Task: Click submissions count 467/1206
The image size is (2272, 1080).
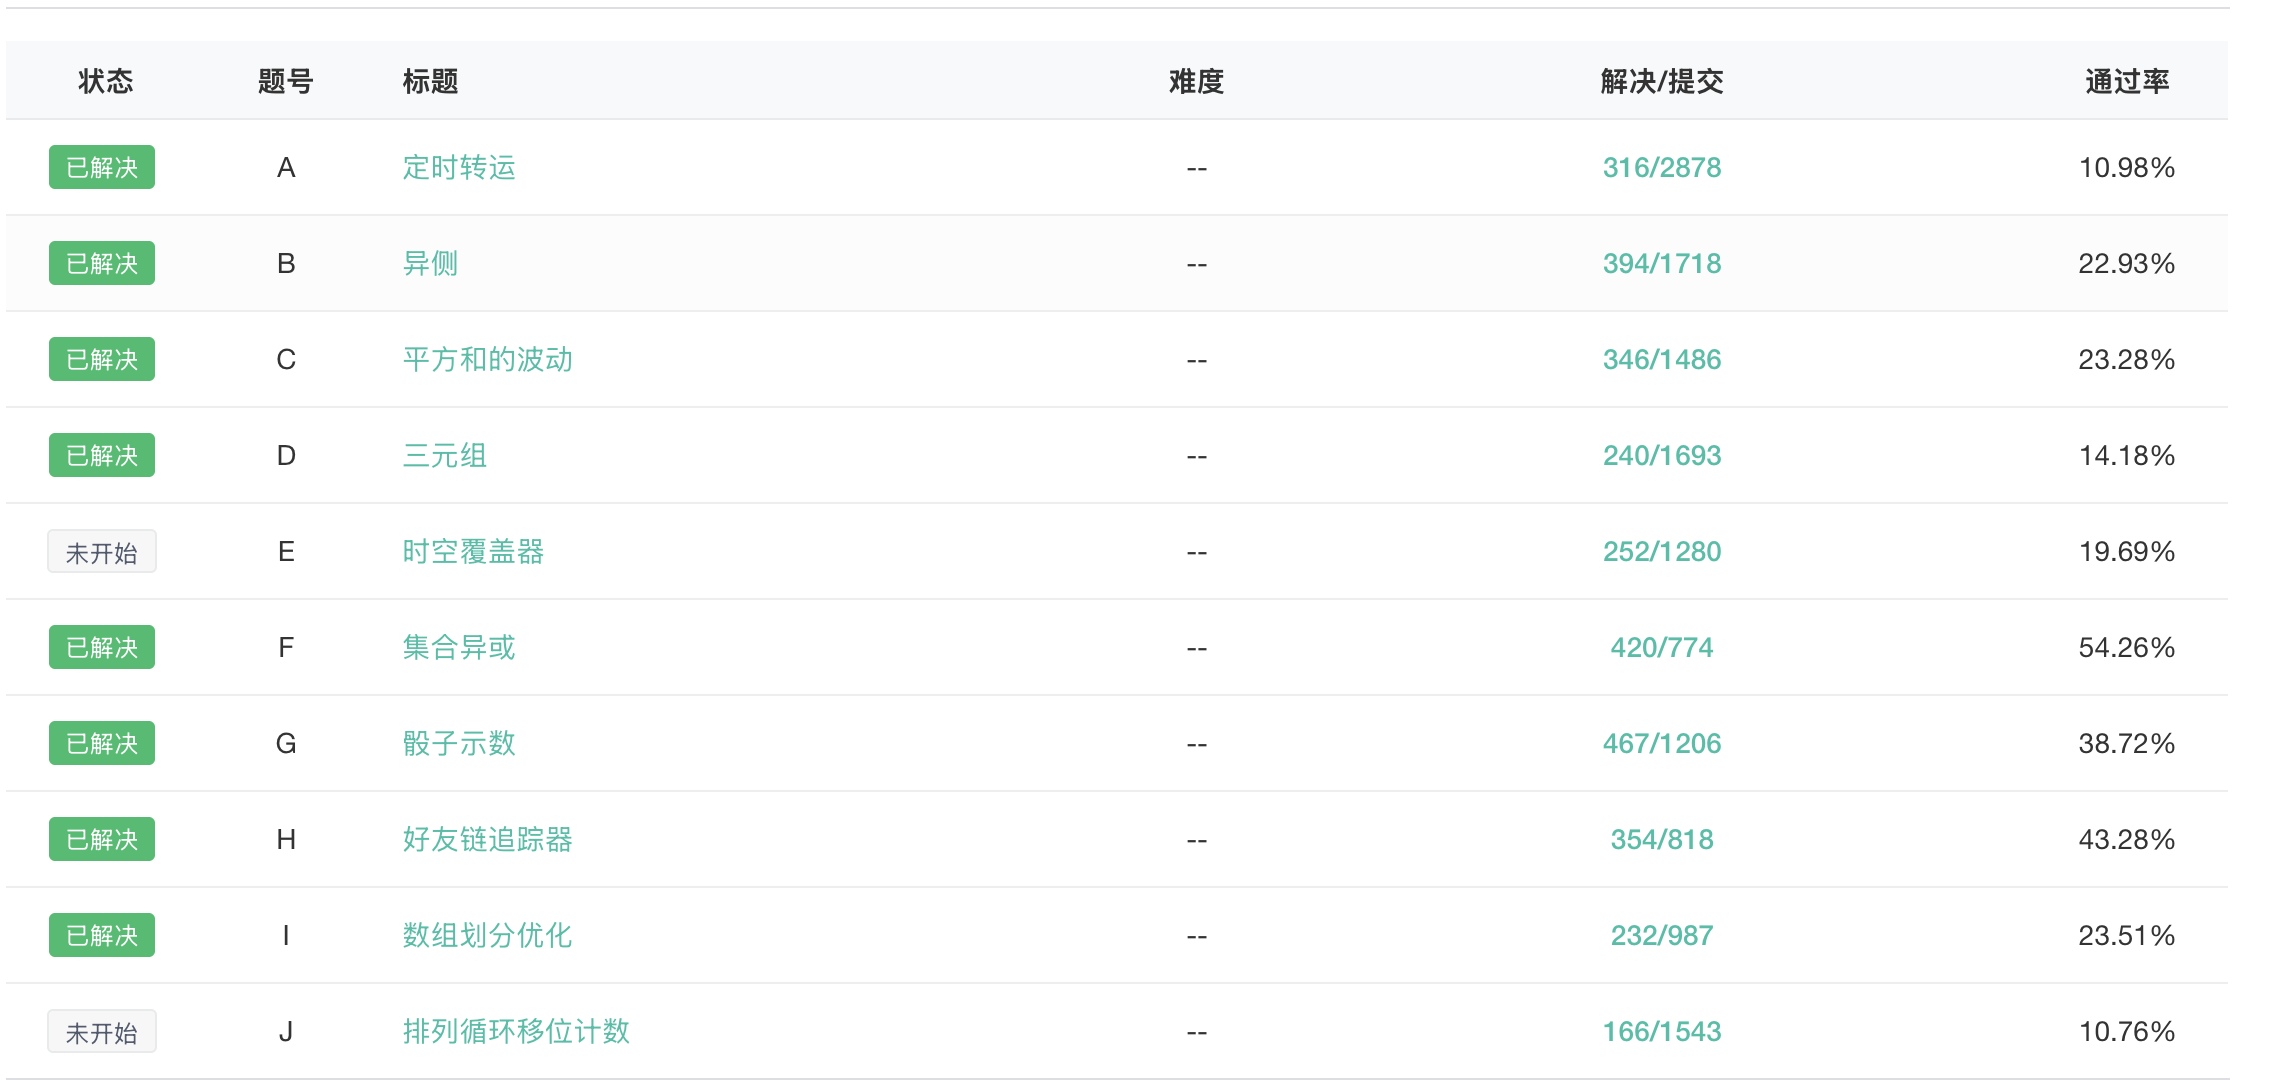Action: click(1662, 743)
